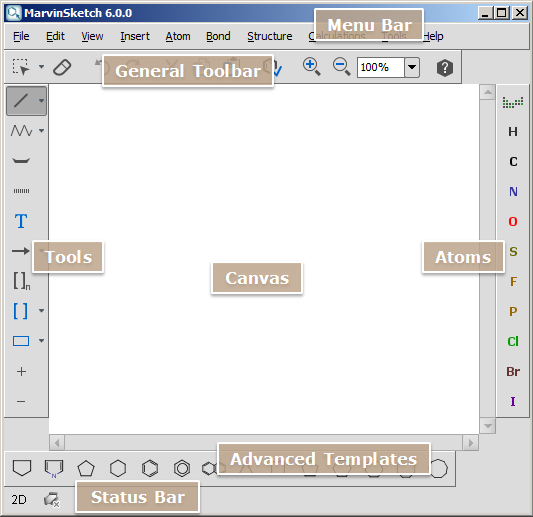Expand the selection tool dropdown arrow
533x517 pixels.
pos(41,67)
